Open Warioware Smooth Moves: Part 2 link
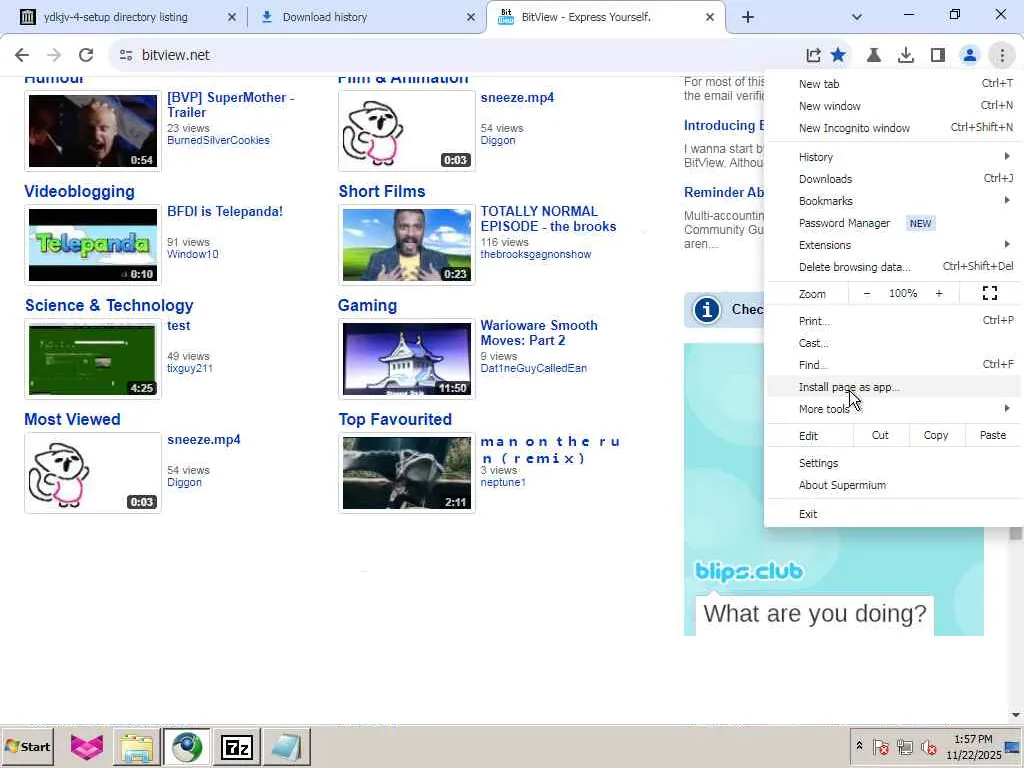The width and height of the screenshot is (1024, 768). tap(539, 333)
